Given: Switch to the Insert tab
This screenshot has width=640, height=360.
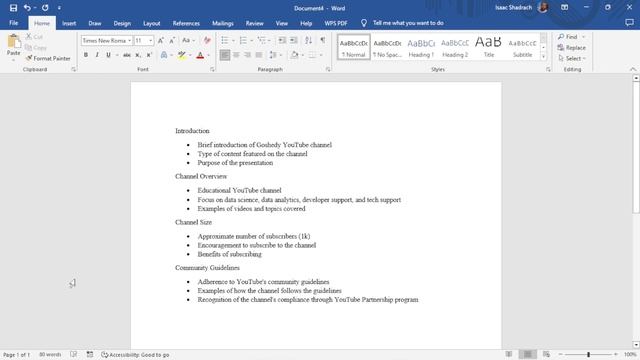Looking at the screenshot, I should click(69, 23).
